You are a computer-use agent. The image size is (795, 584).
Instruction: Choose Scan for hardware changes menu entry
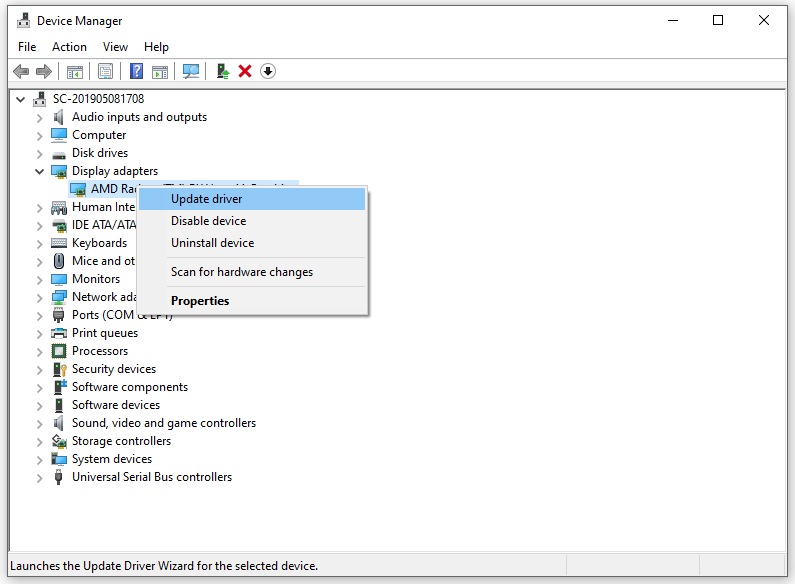tap(252, 272)
